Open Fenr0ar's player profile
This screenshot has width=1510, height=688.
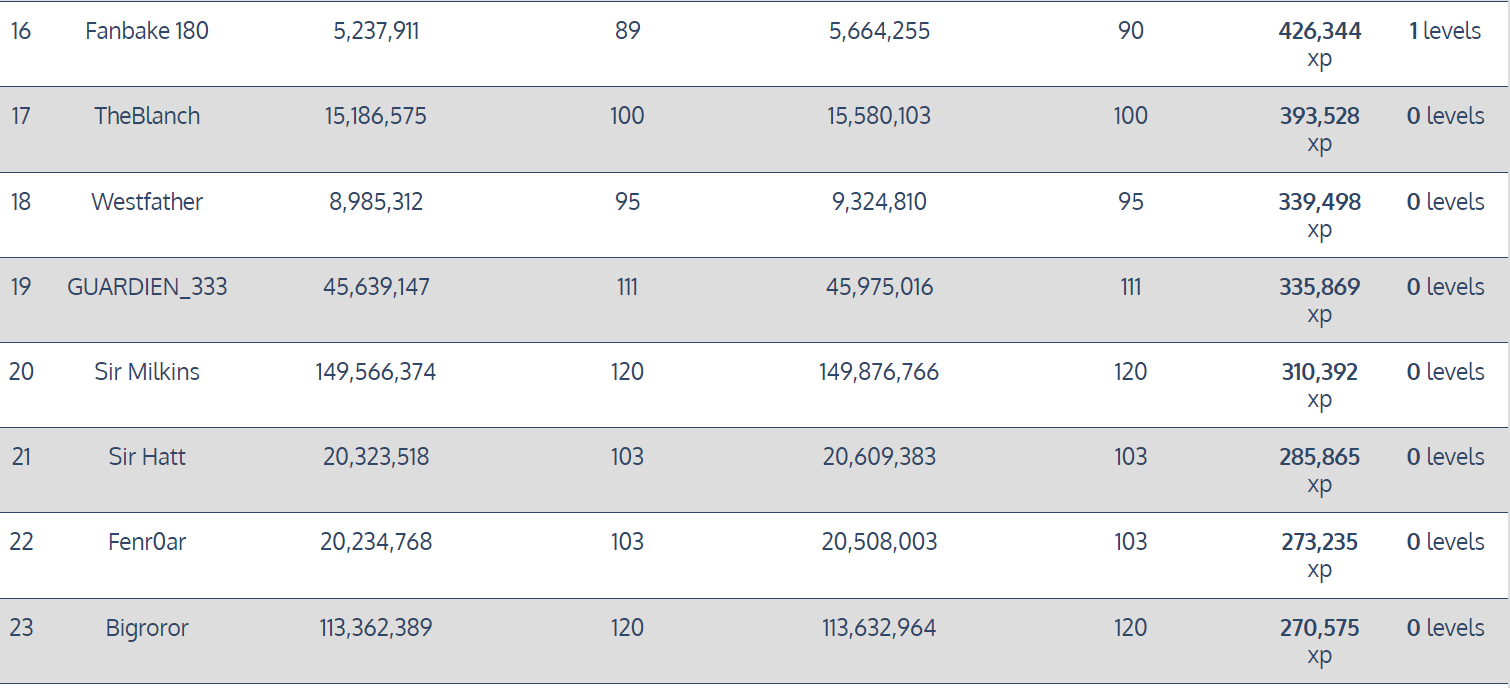147,542
